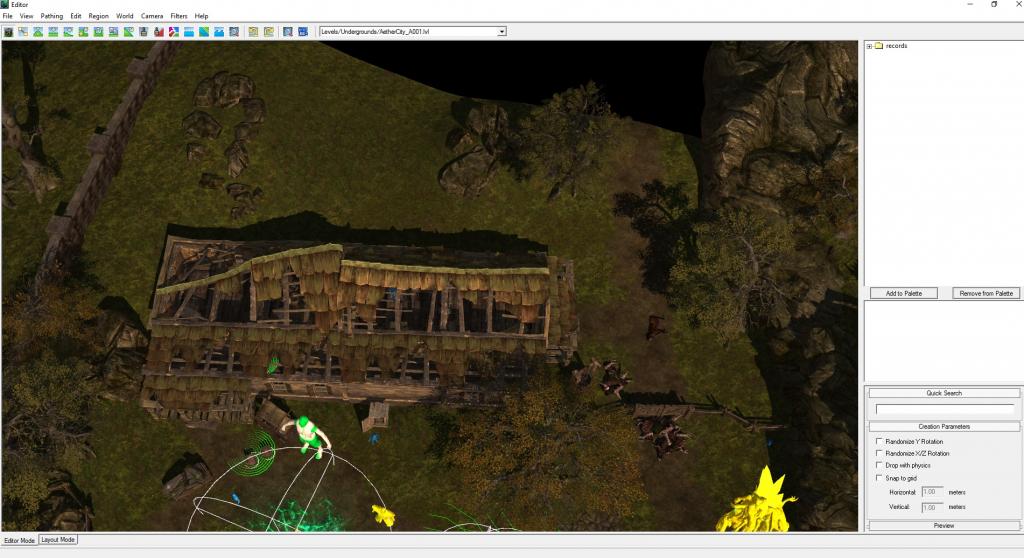Click the Remove from Palette button
Image resolution: width=1024 pixels, height=558 pixels.
pos(986,293)
